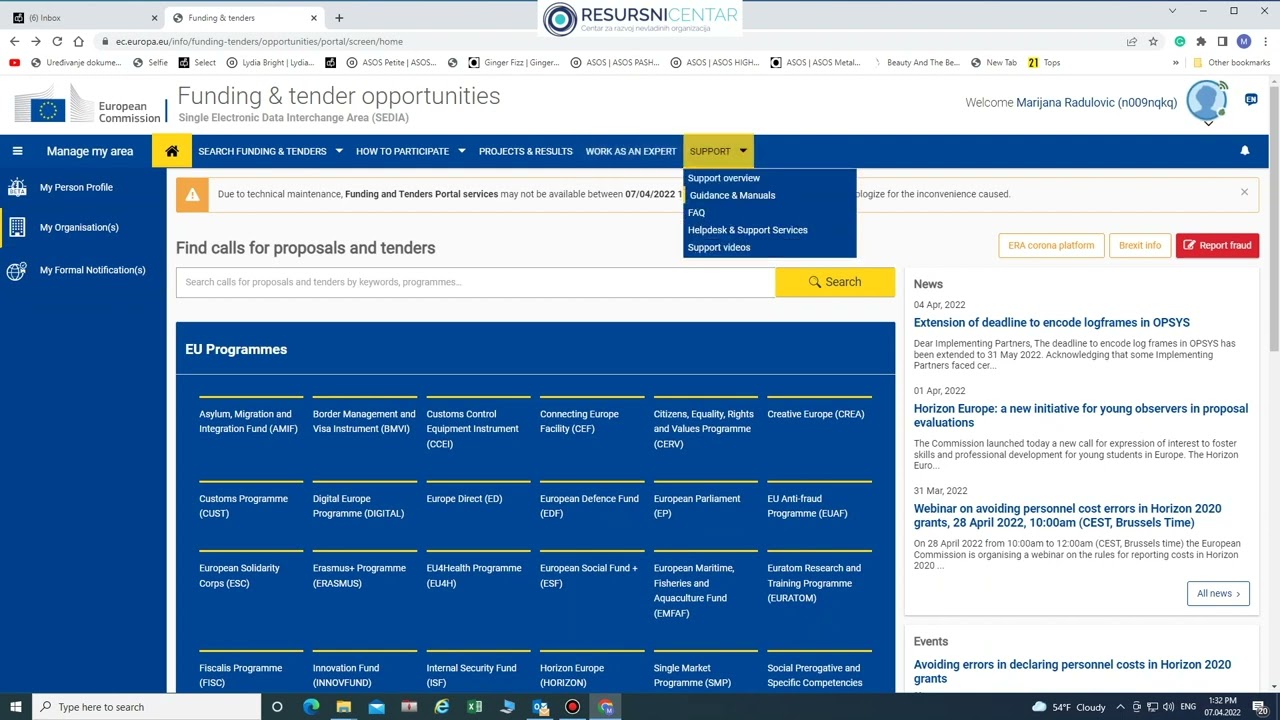Select Helpdesk & Support Services entry

click(x=747, y=230)
